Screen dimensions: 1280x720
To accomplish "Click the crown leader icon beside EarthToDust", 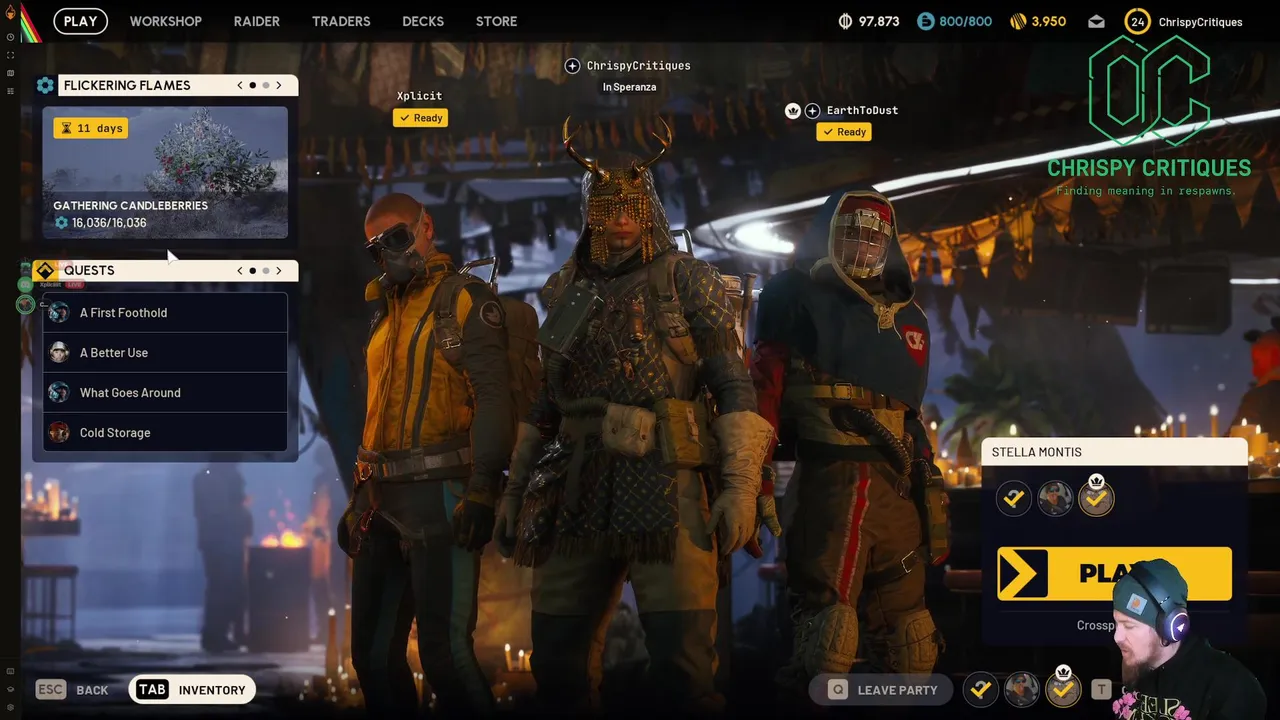I will (793, 111).
